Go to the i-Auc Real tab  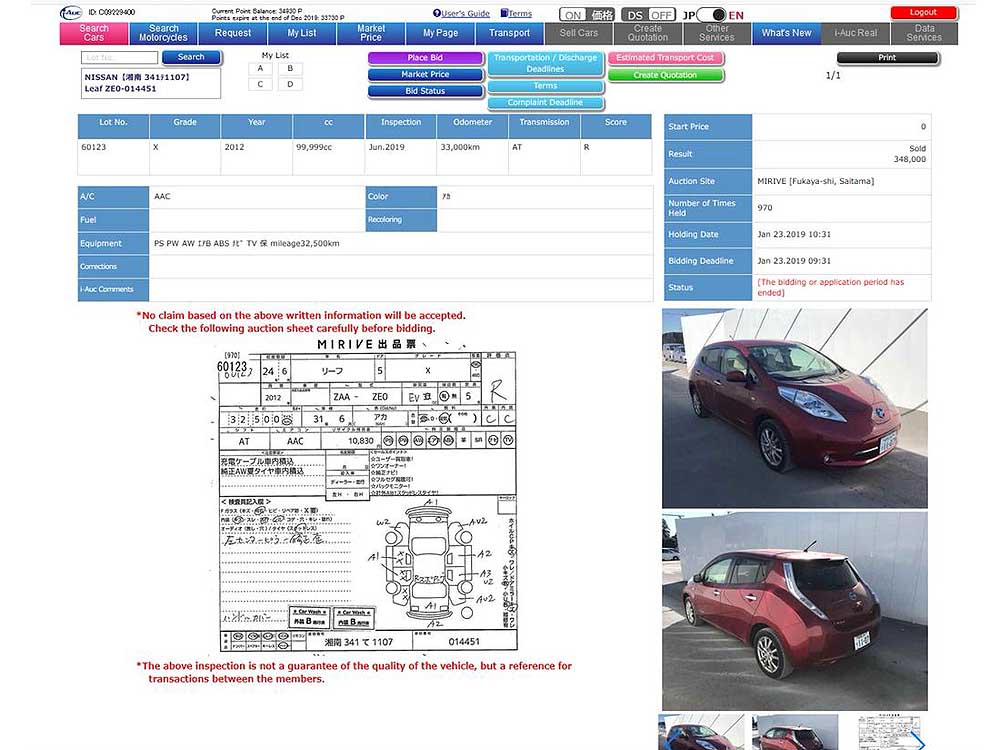click(855, 33)
